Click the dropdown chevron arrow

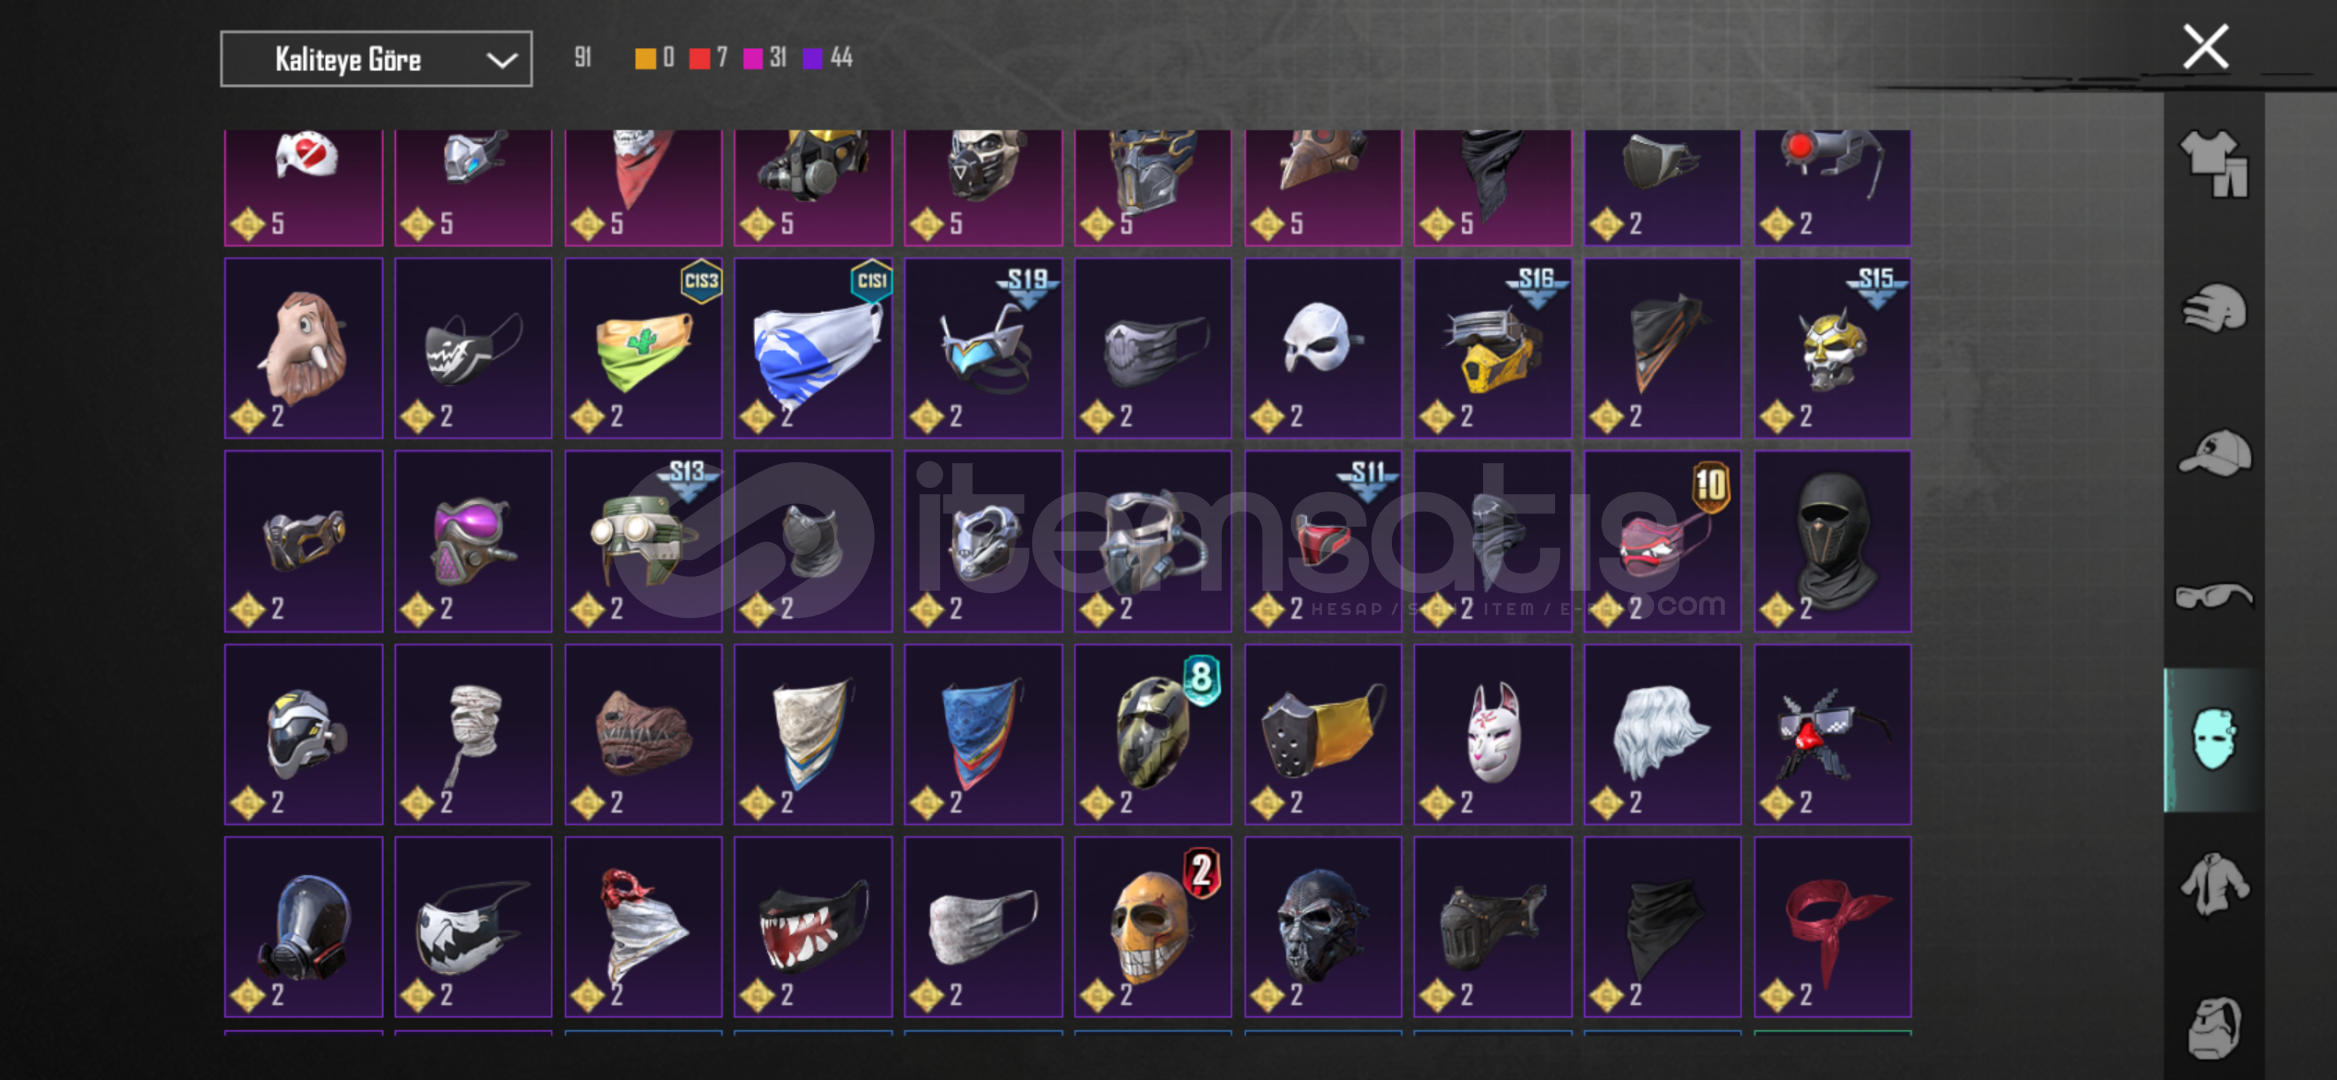(x=501, y=60)
